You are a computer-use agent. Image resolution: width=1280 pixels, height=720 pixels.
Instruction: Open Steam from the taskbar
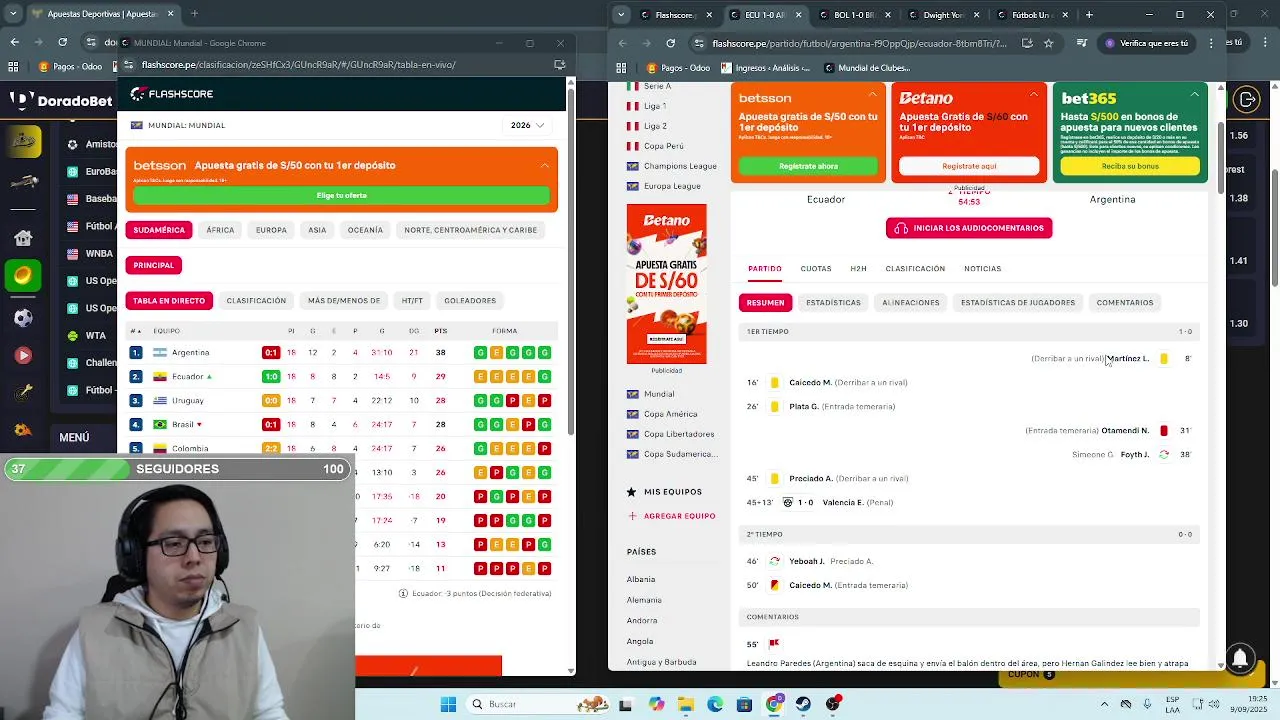click(x=803, y=704)
